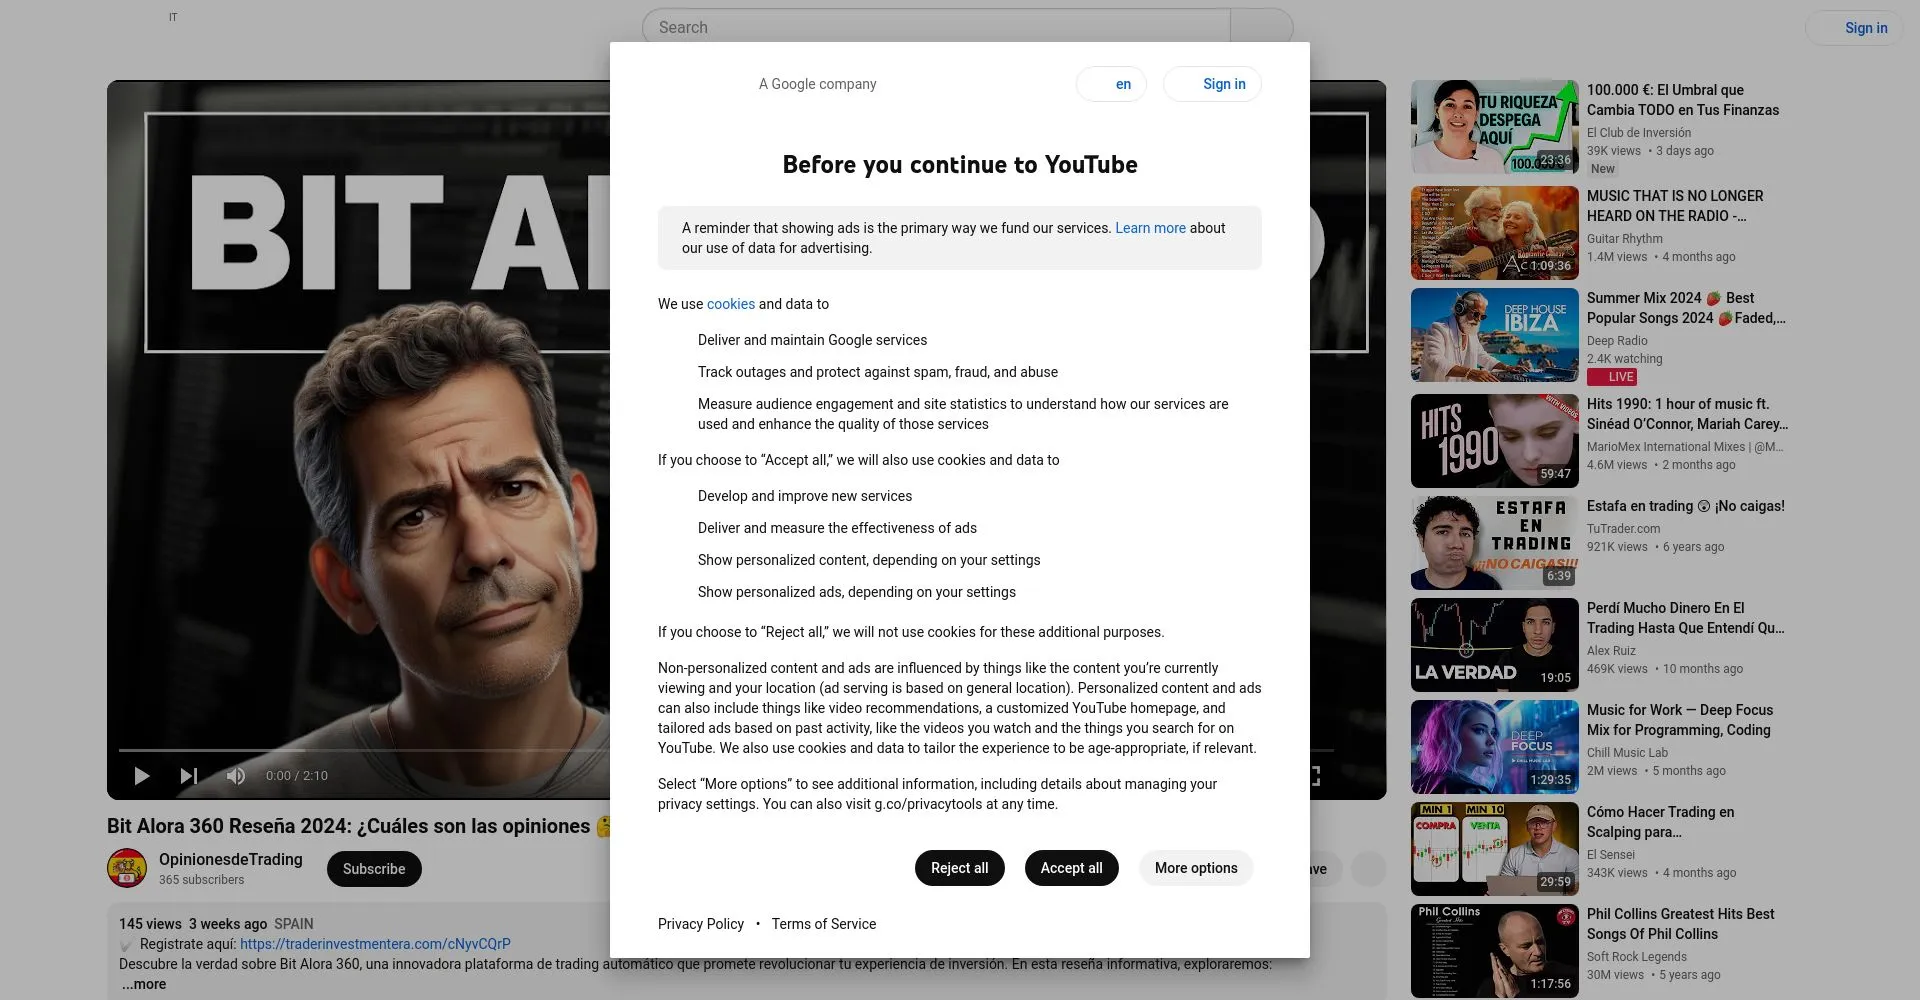Open channel 'Deep Radio'
Screen dimensions: 1920x1000
coord(1617,341)
